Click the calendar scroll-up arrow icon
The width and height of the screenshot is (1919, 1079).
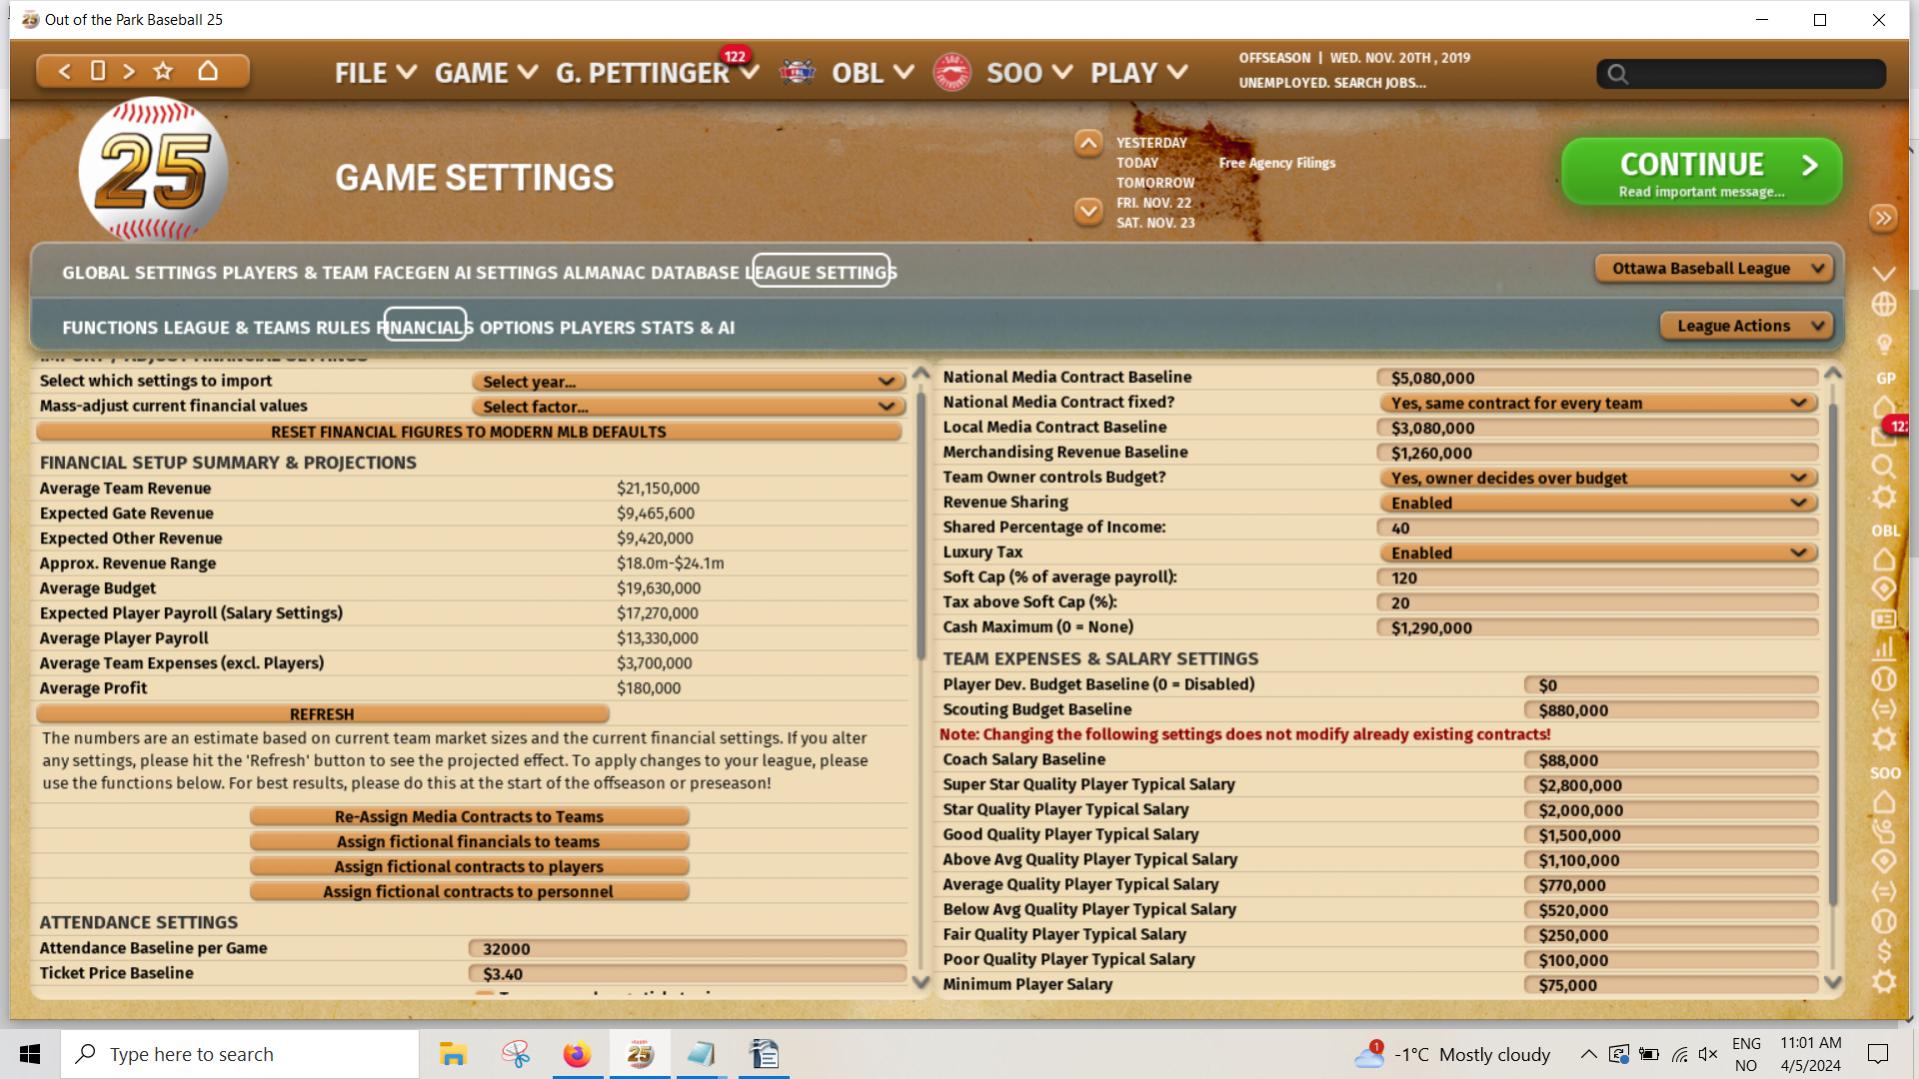click(1088, 144)
